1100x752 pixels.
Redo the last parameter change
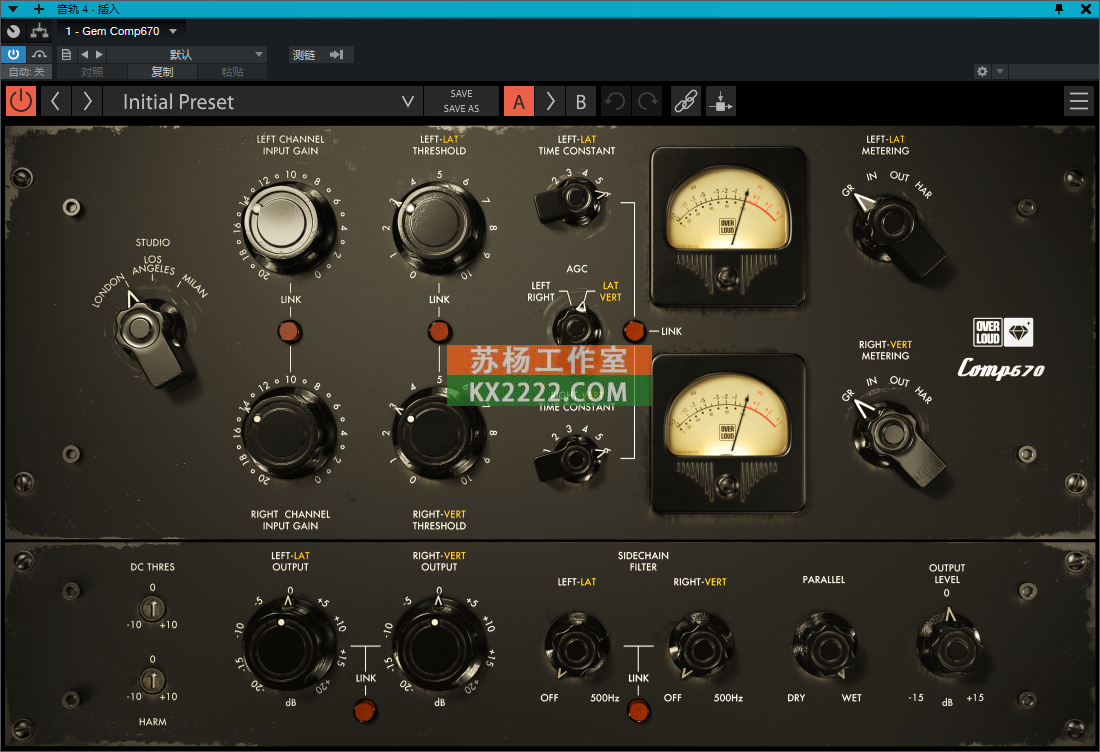(648, 101)
